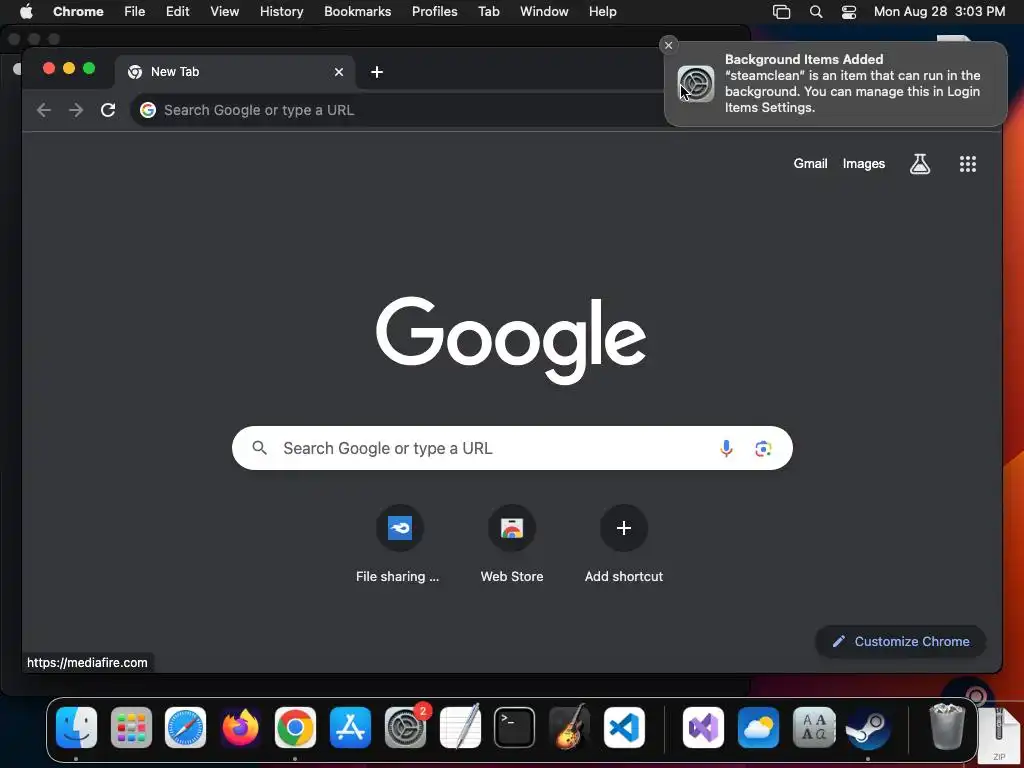
Task: Open Steam from the Dock
Action: [x=868, y=728]
